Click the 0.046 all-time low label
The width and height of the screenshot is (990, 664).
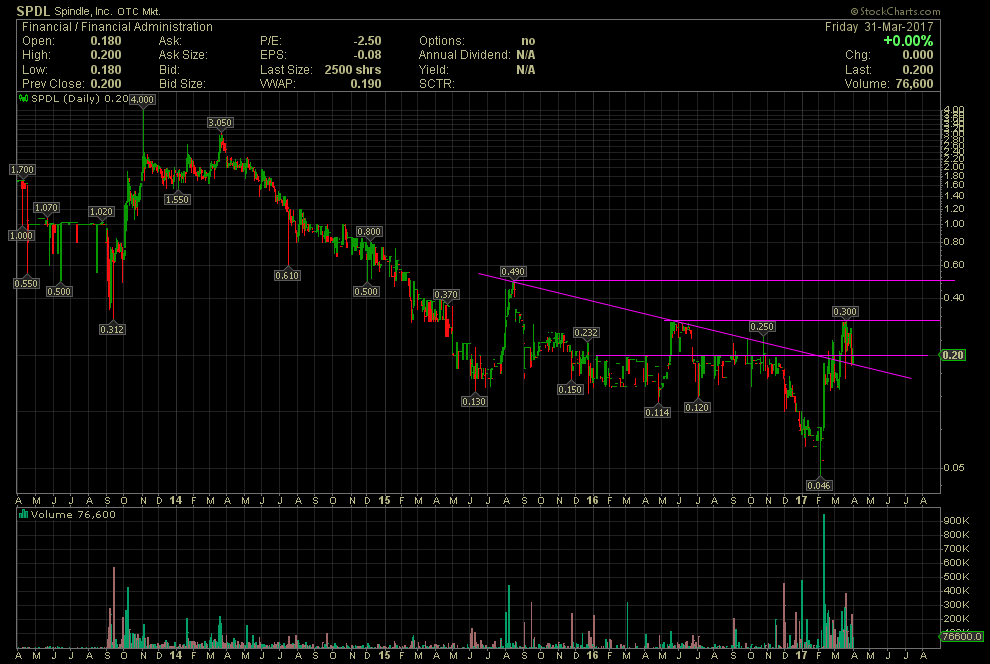(819, 485)
